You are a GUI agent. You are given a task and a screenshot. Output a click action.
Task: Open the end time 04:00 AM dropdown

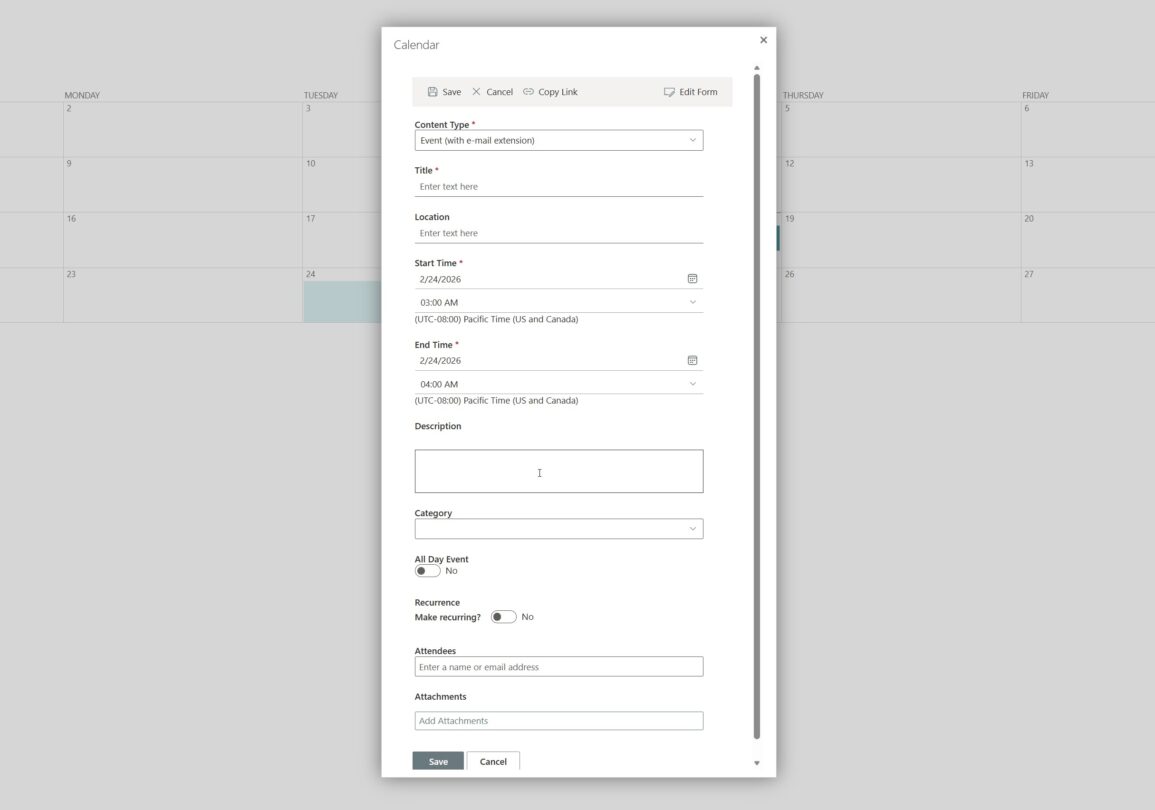[692, 383]
